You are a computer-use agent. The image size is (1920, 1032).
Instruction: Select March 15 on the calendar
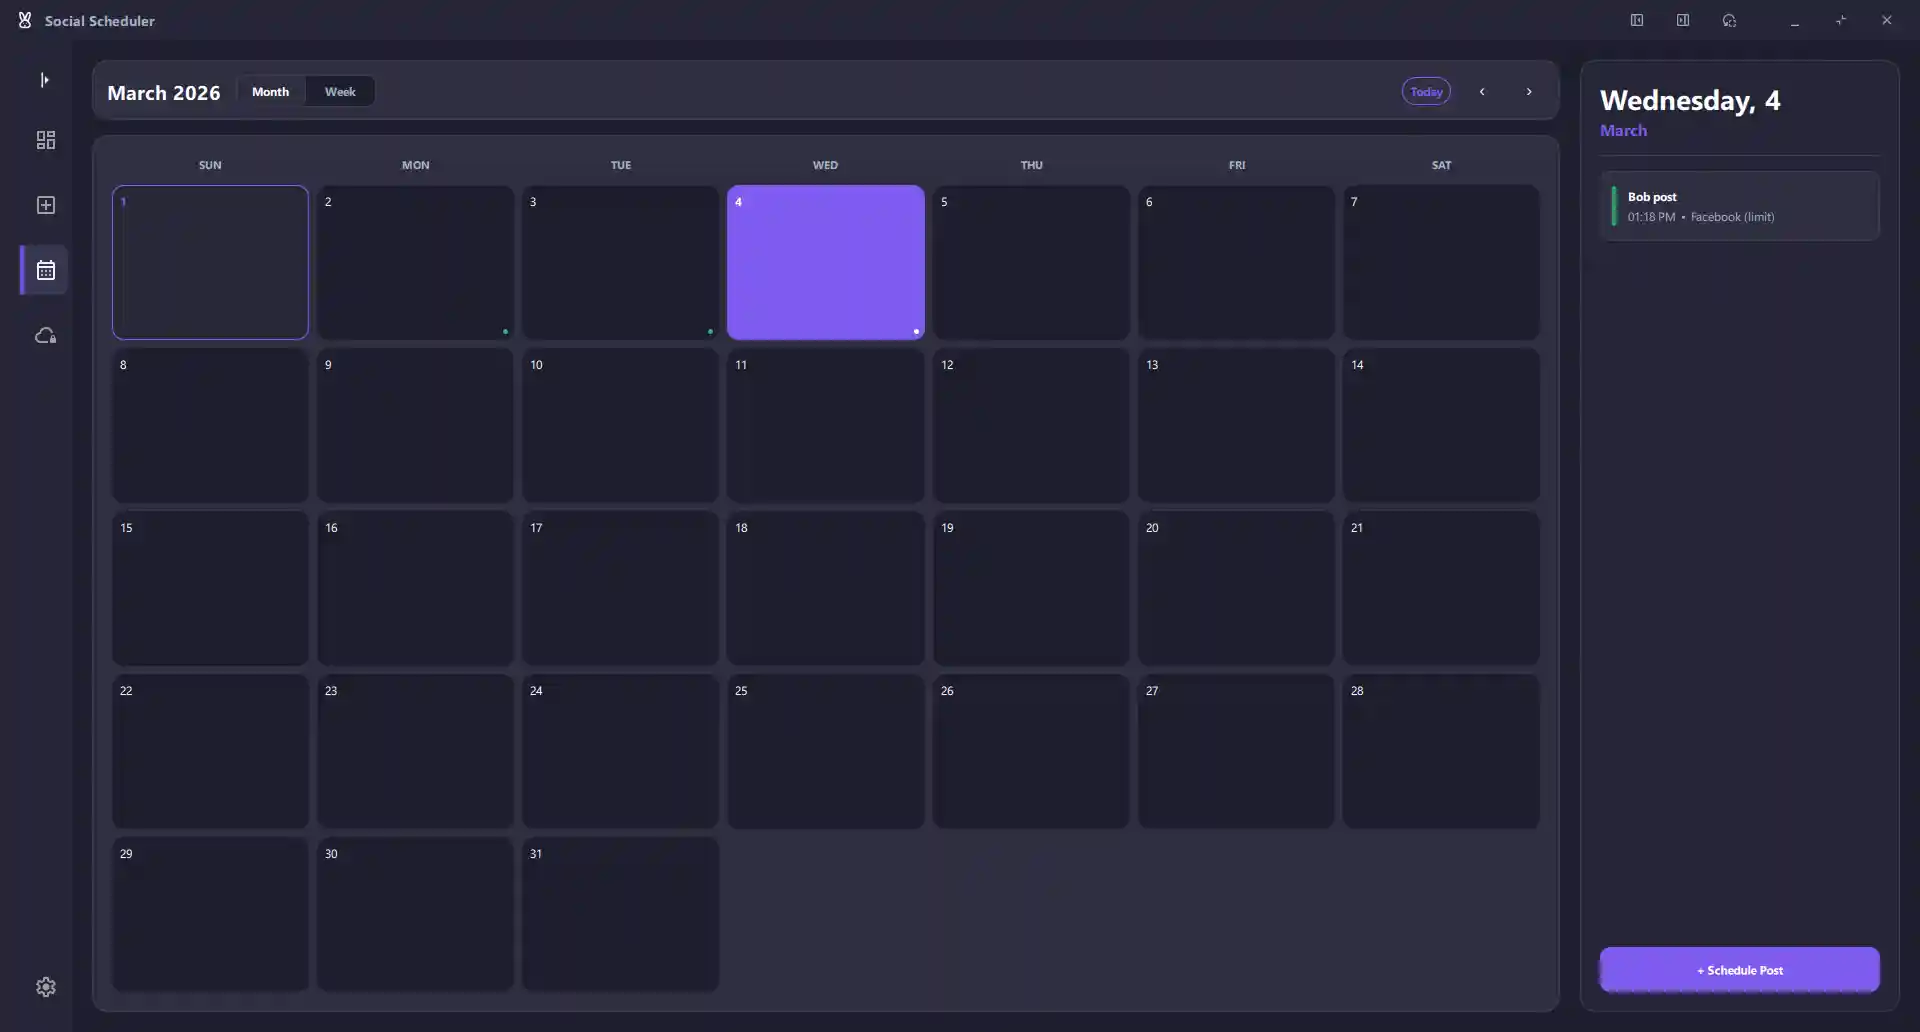tap(210, 588)
